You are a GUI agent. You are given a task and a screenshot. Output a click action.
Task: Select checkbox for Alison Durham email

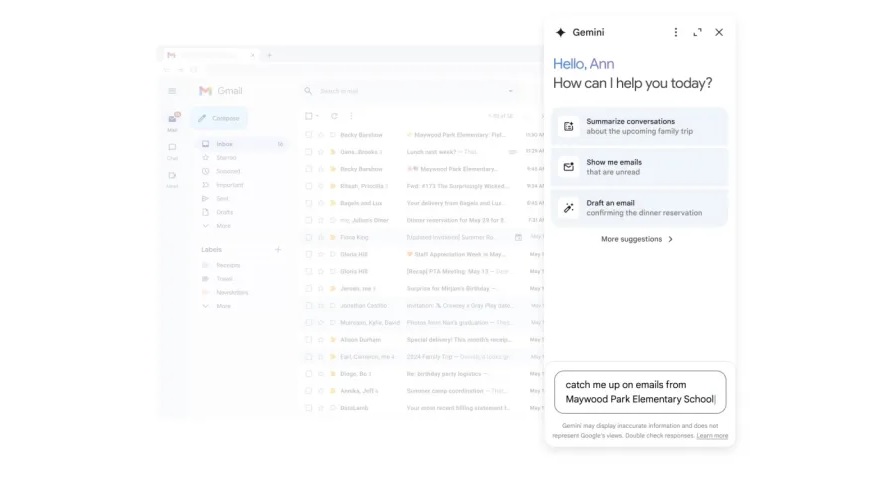coord(309,339)
